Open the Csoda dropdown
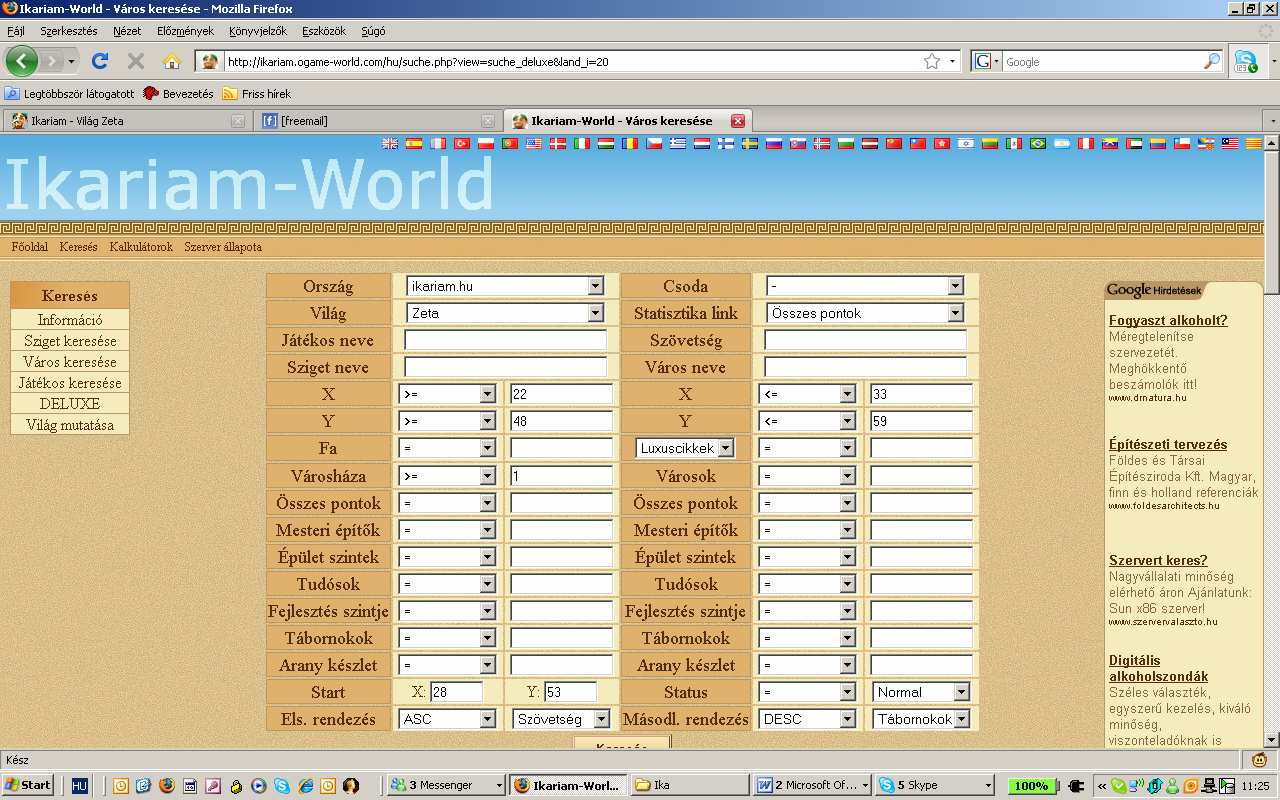Viewport: 1280px width, 800px height. 865,286
